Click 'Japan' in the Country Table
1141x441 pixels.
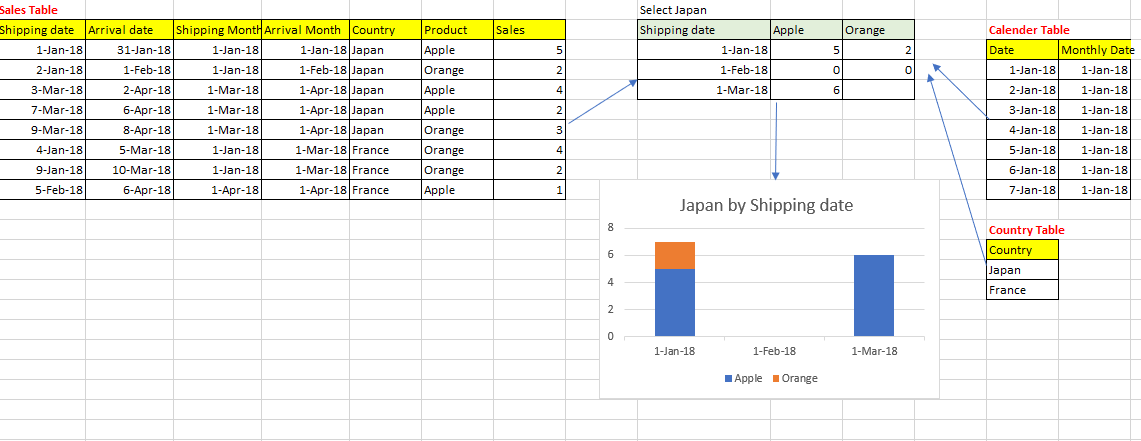1022,270
